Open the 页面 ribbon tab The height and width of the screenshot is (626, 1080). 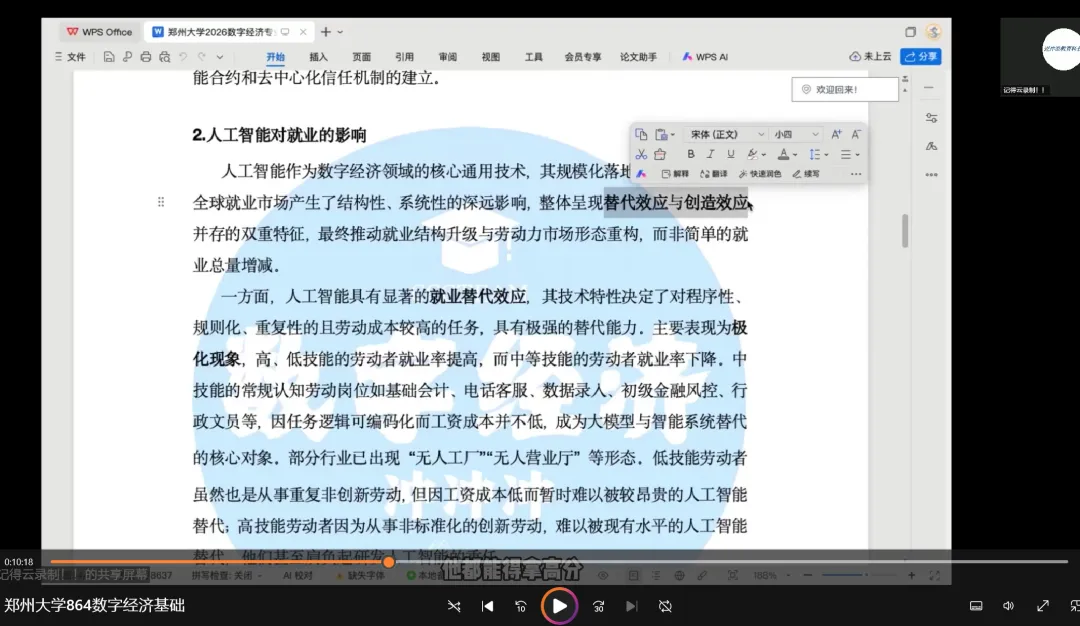[x=362, y=56]
